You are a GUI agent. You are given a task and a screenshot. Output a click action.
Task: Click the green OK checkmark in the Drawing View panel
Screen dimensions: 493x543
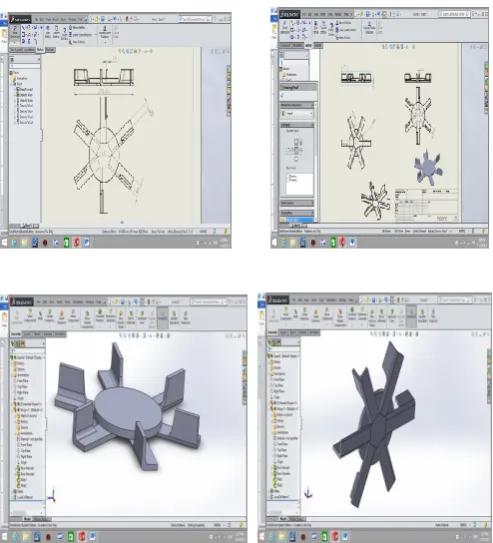tap(283, 95)
